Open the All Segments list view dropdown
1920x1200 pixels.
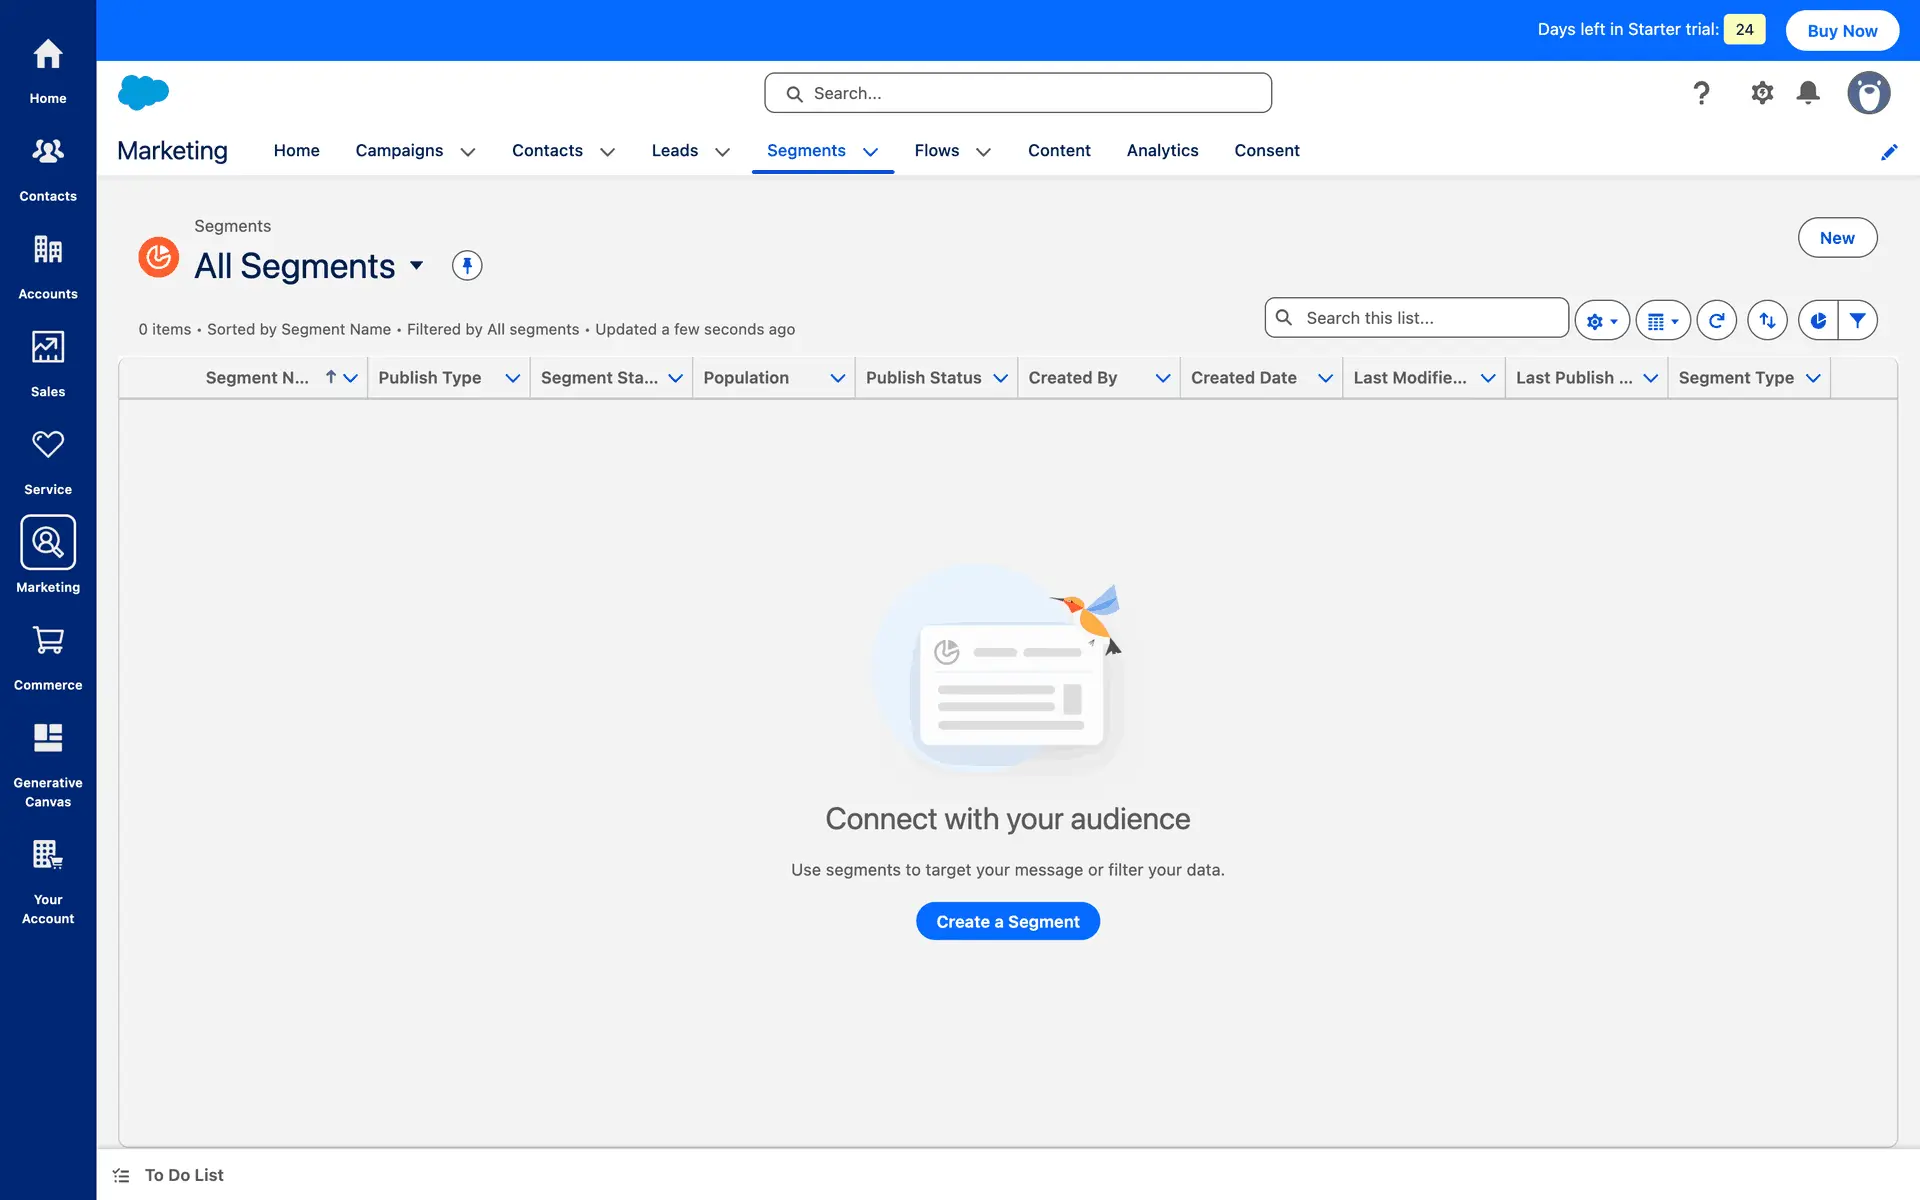417,265
